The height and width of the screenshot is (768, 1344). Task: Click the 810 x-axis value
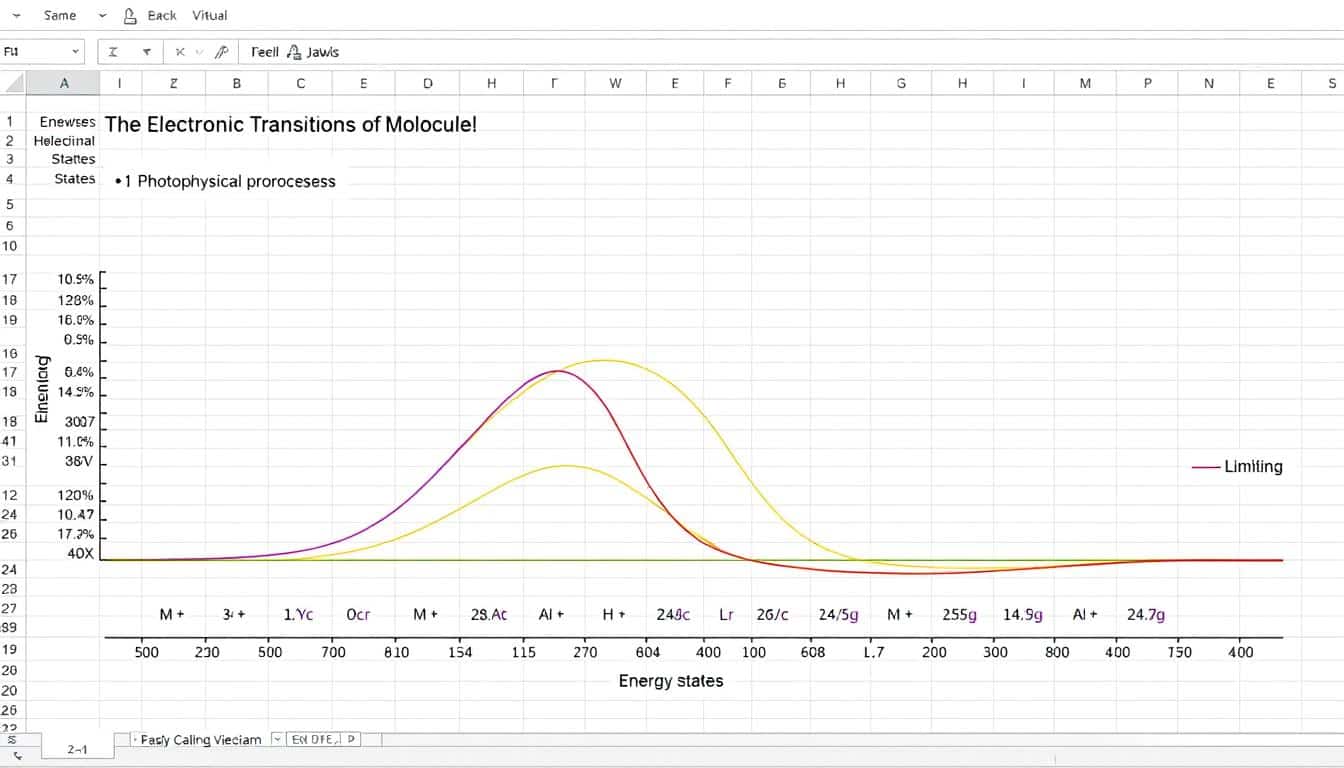pos(396,652)
